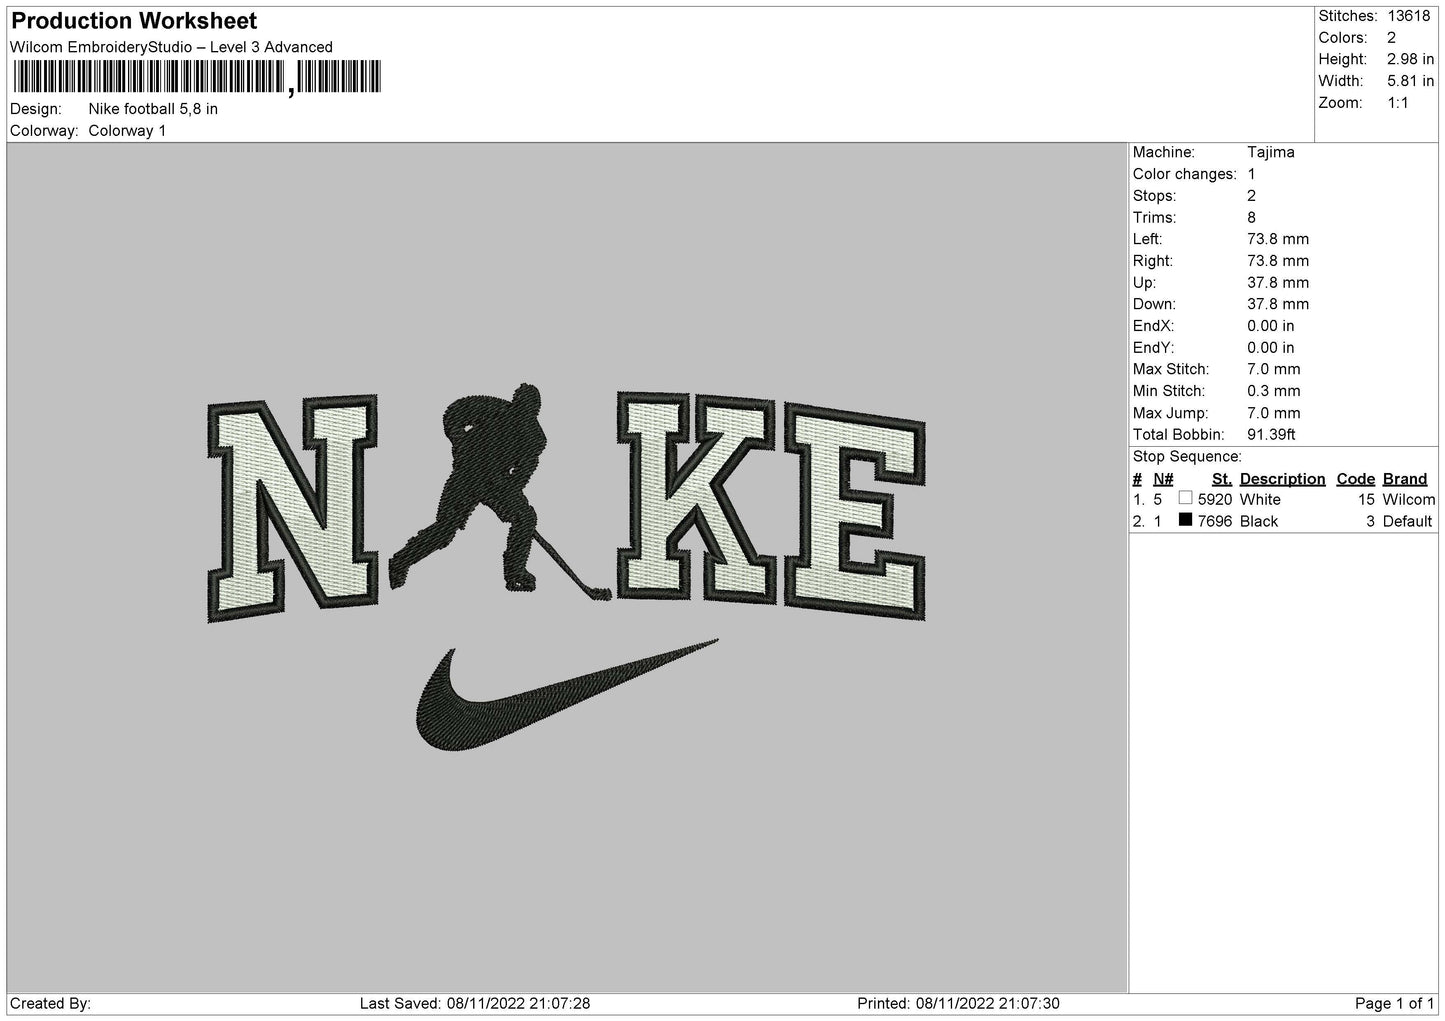
Task: Click the Left value 73.8 mm
Action: 1278,239
